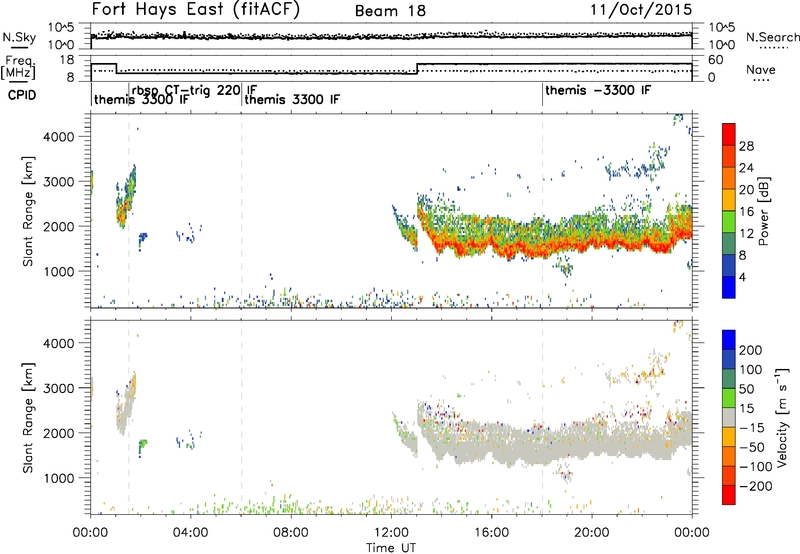Click the dark blue top swatch of the Velocity colorbar
Screen dimensions: 800x554
729,340
